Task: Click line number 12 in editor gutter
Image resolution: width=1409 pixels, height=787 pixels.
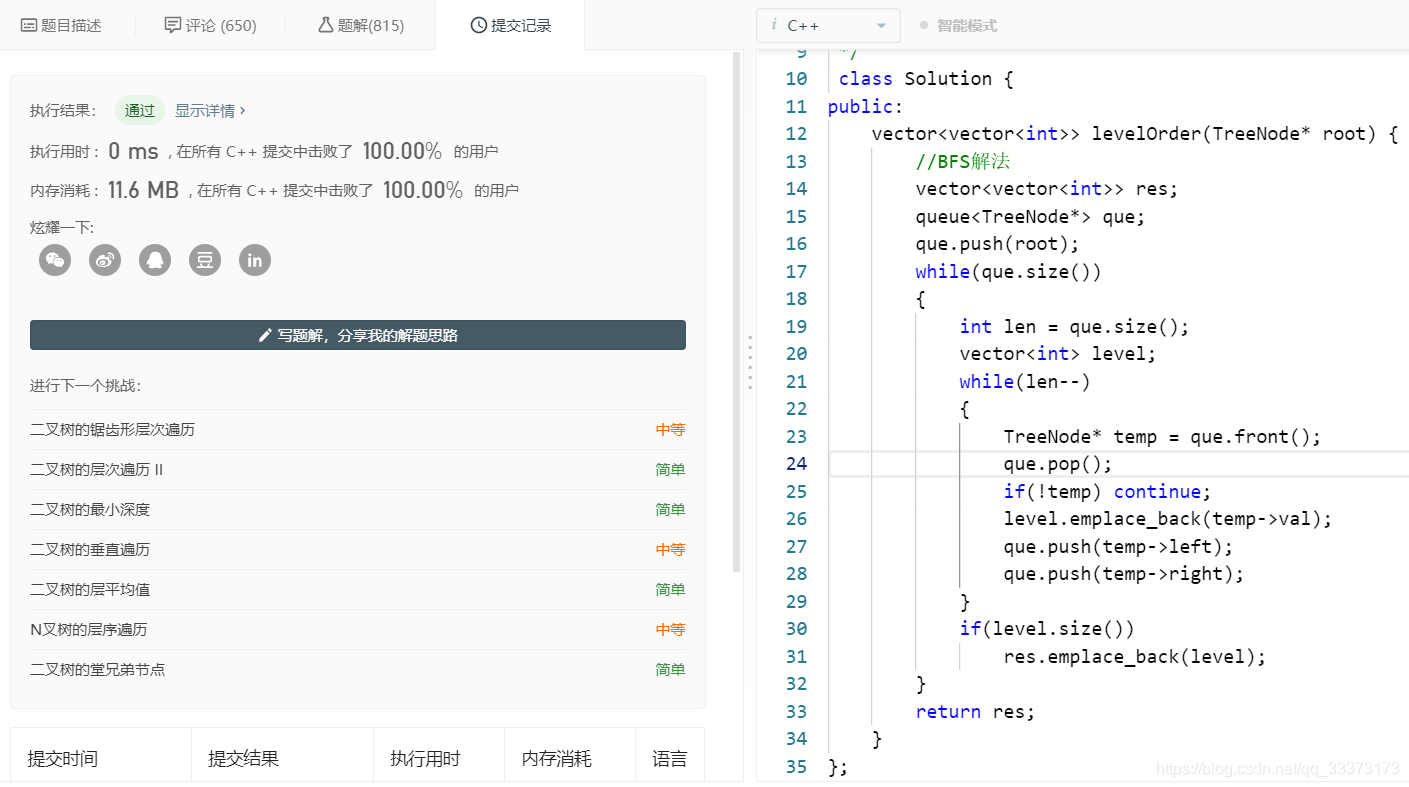Action: 796,134
